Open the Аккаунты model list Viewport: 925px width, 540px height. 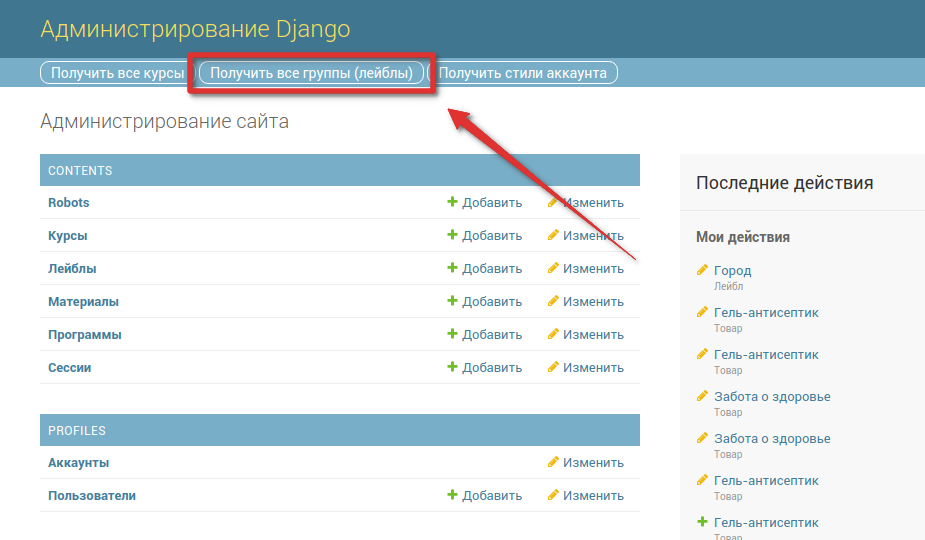[78, 463]
